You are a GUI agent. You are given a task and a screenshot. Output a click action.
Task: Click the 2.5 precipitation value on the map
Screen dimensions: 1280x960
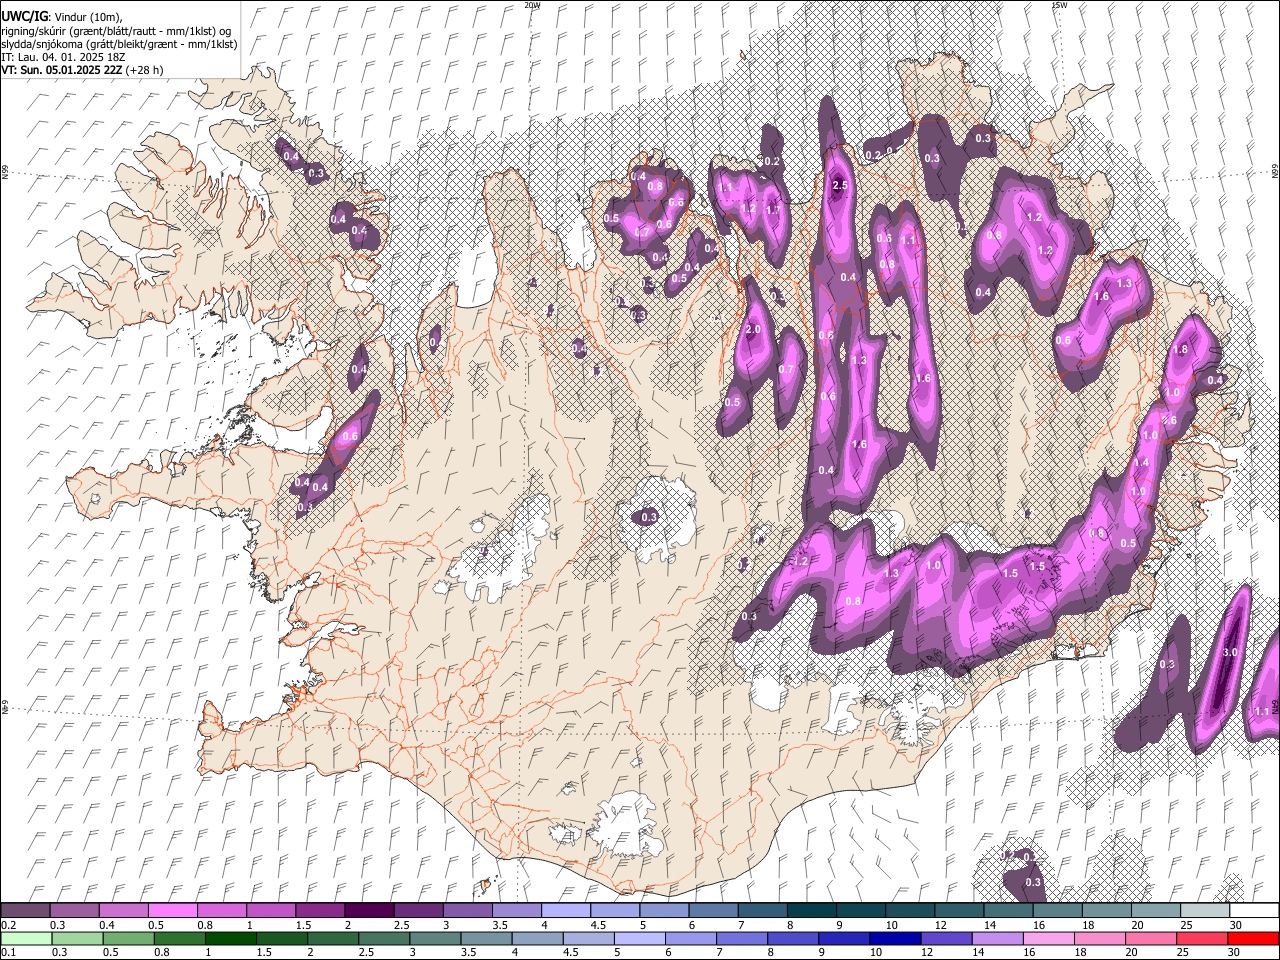(x=840, y=185)
